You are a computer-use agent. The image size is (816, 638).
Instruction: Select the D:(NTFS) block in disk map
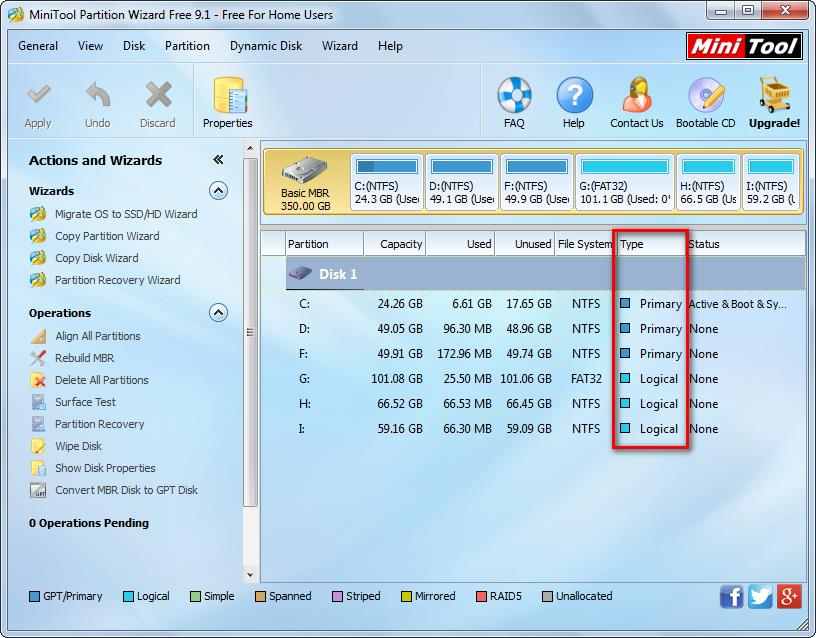(x=462, y=182)
